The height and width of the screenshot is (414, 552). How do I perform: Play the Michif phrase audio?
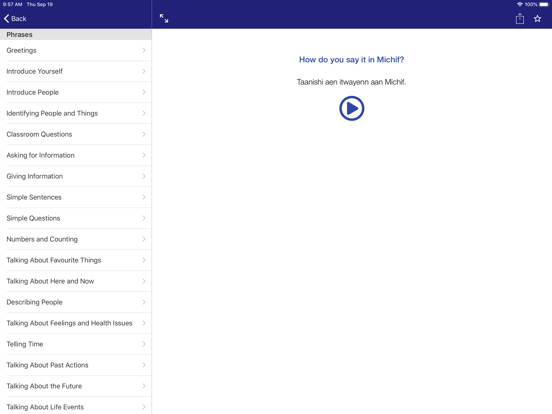click(351, 108)
